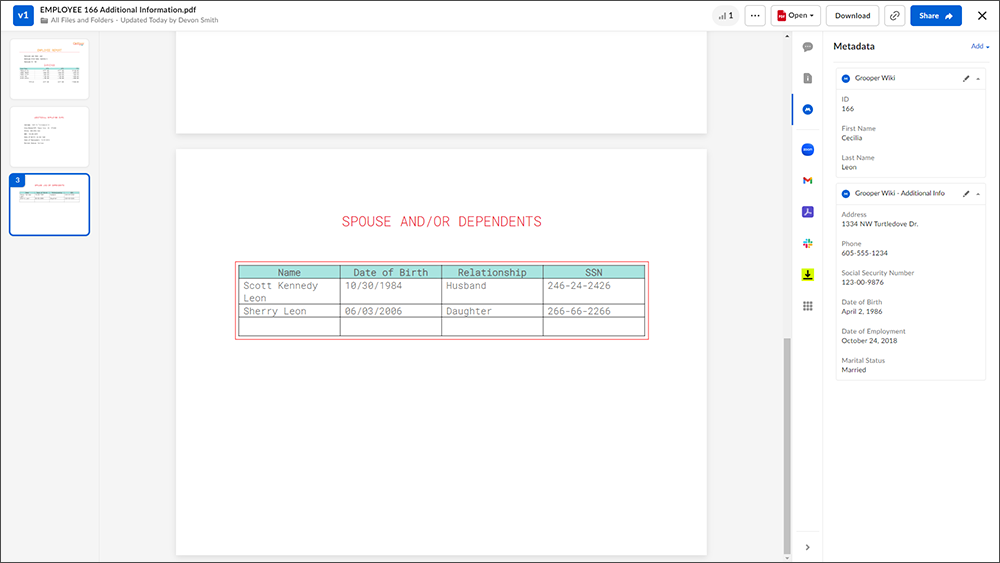Open the Add metadata dropdown
This screenshot has height=563, width=1000.
coord(980,47)
